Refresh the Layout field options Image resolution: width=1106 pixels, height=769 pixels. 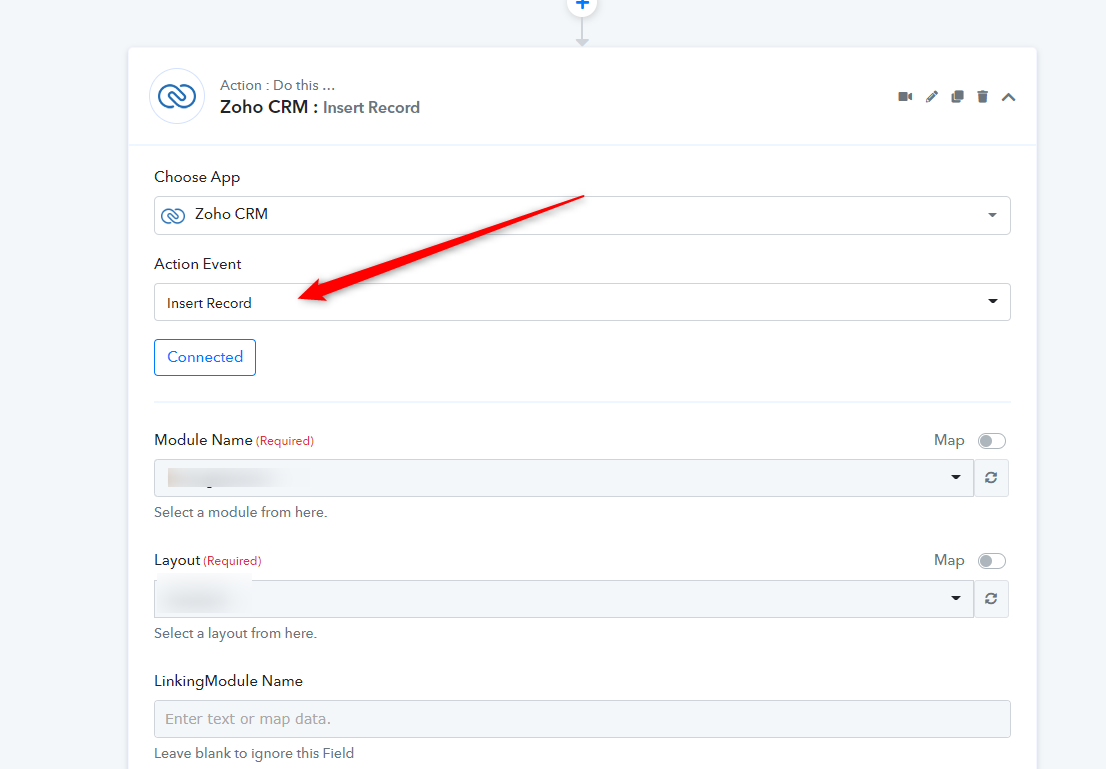pos(991,599)
